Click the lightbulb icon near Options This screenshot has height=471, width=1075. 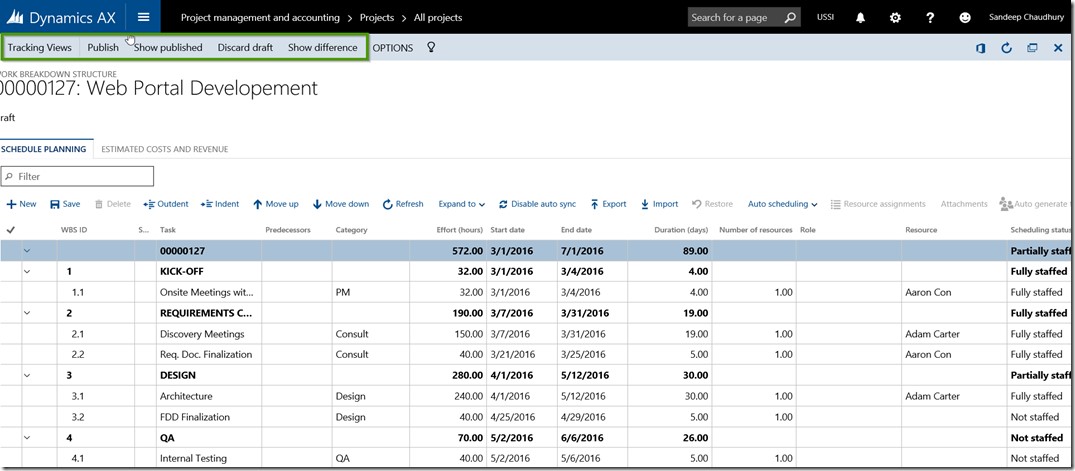(431, 47)
